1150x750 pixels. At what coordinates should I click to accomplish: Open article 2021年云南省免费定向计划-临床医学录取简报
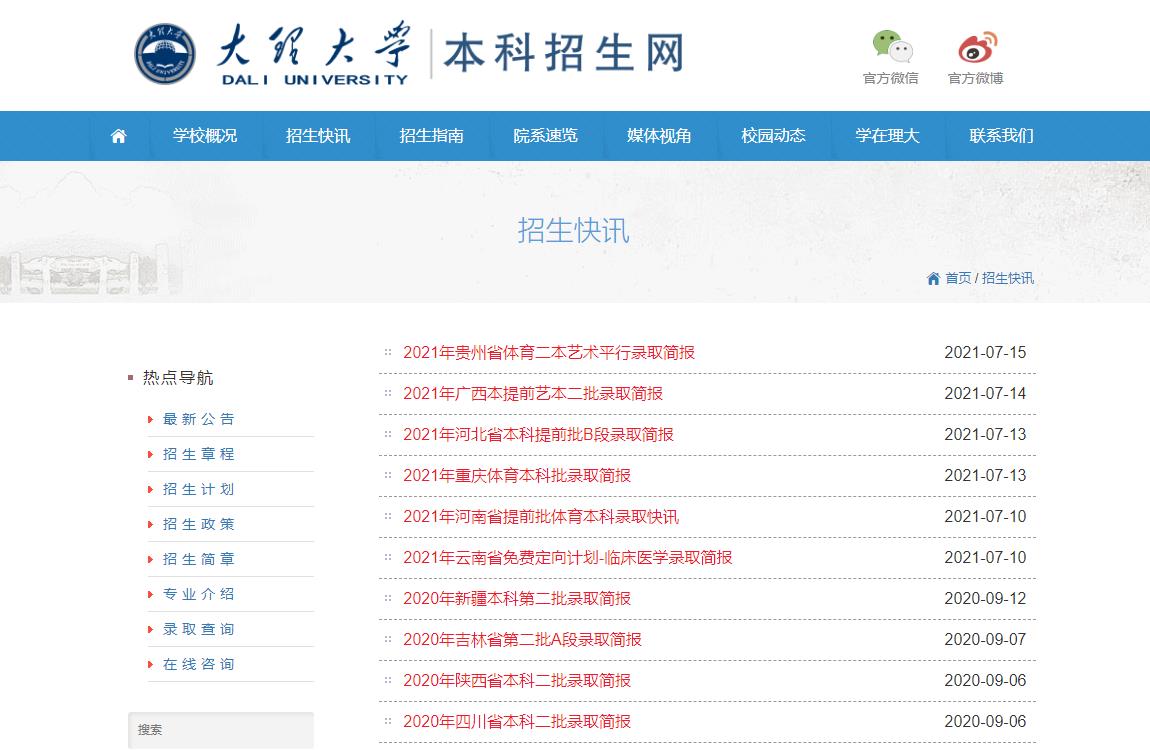coord(568,558)
